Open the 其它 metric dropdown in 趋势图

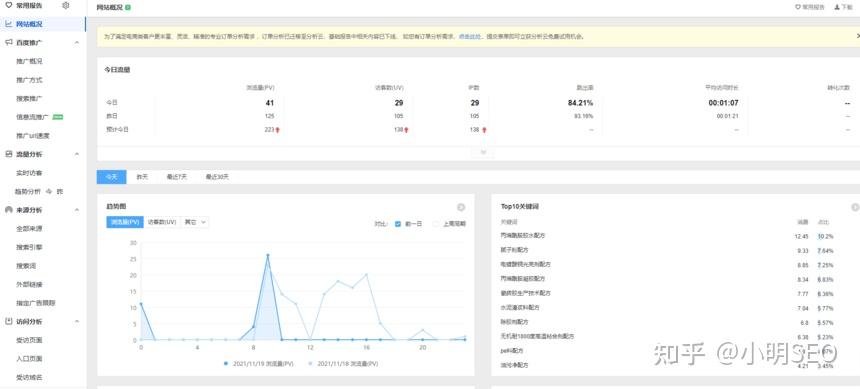pyautogui.click(x=195, y=222)
